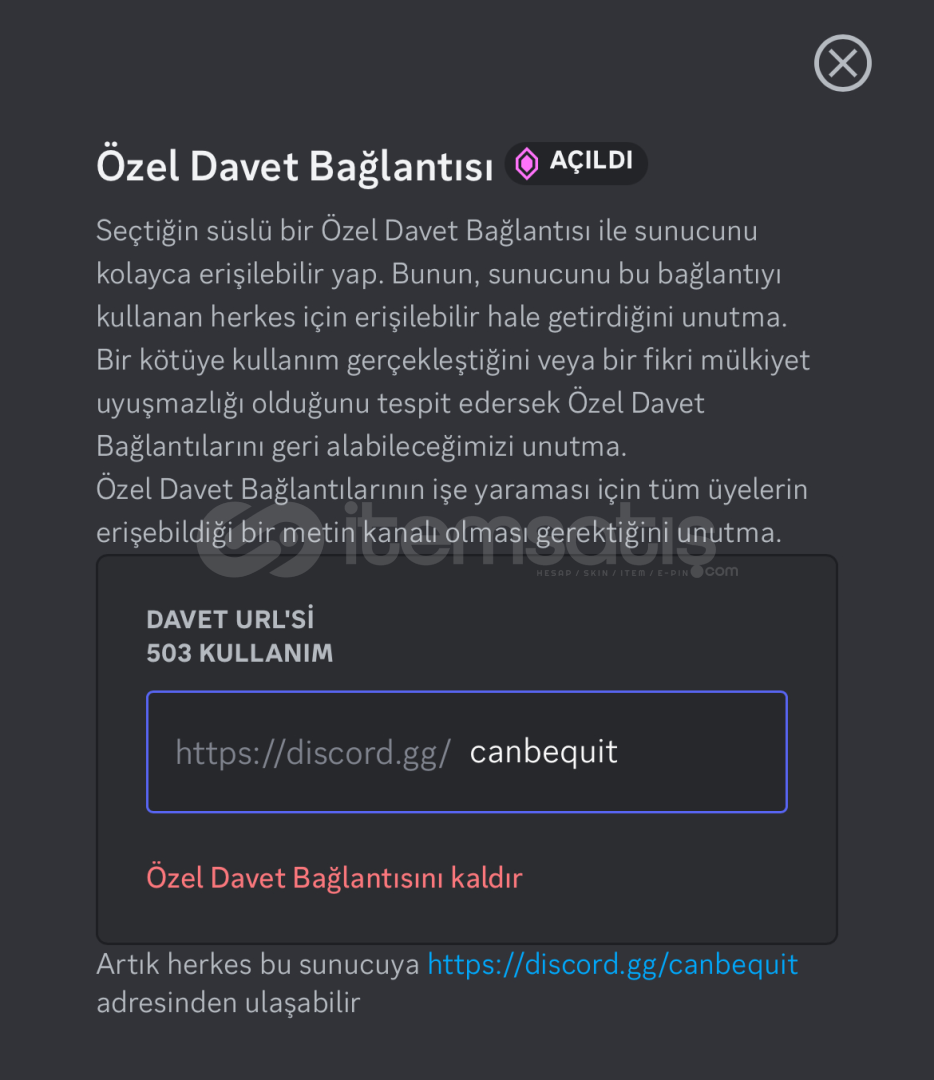The width and height of the screenshot is (934, 1080).
Task: Click the 503 KULLANIM usage count
Action: 239,654
